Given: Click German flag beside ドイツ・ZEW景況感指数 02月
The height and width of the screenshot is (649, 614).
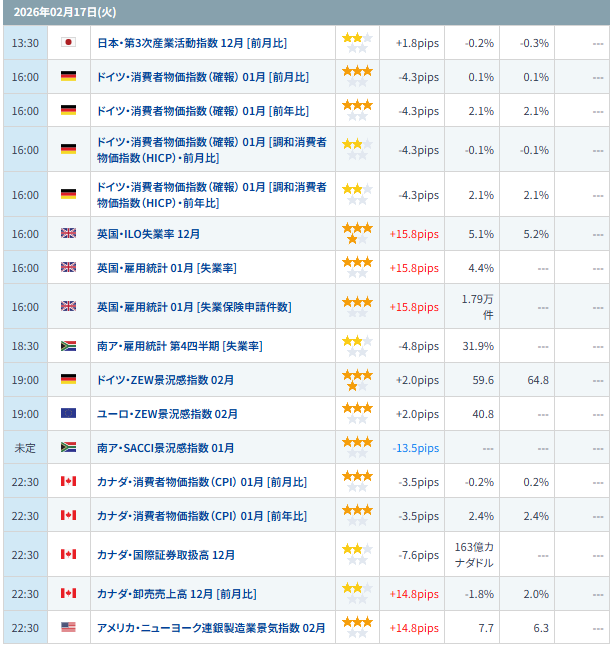Looking at the screenshot, I should click(68, 380).
